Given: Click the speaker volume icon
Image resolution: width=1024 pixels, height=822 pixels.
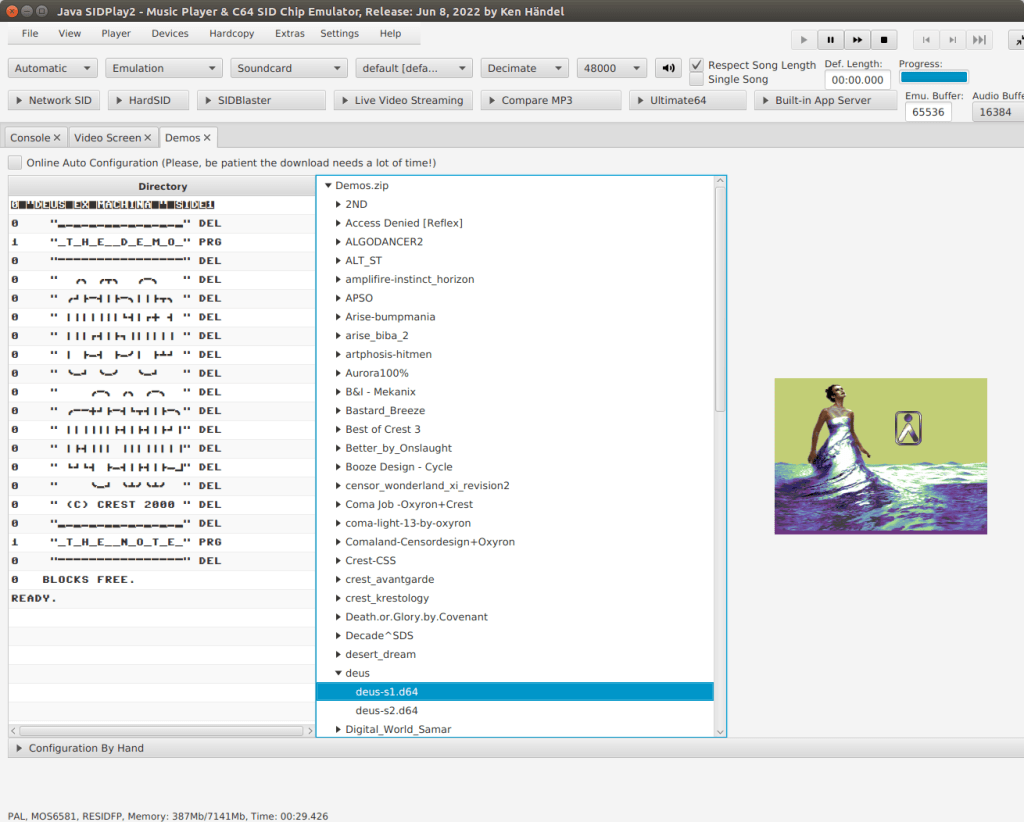Looking at the screenshot, I should coord(668,69).
